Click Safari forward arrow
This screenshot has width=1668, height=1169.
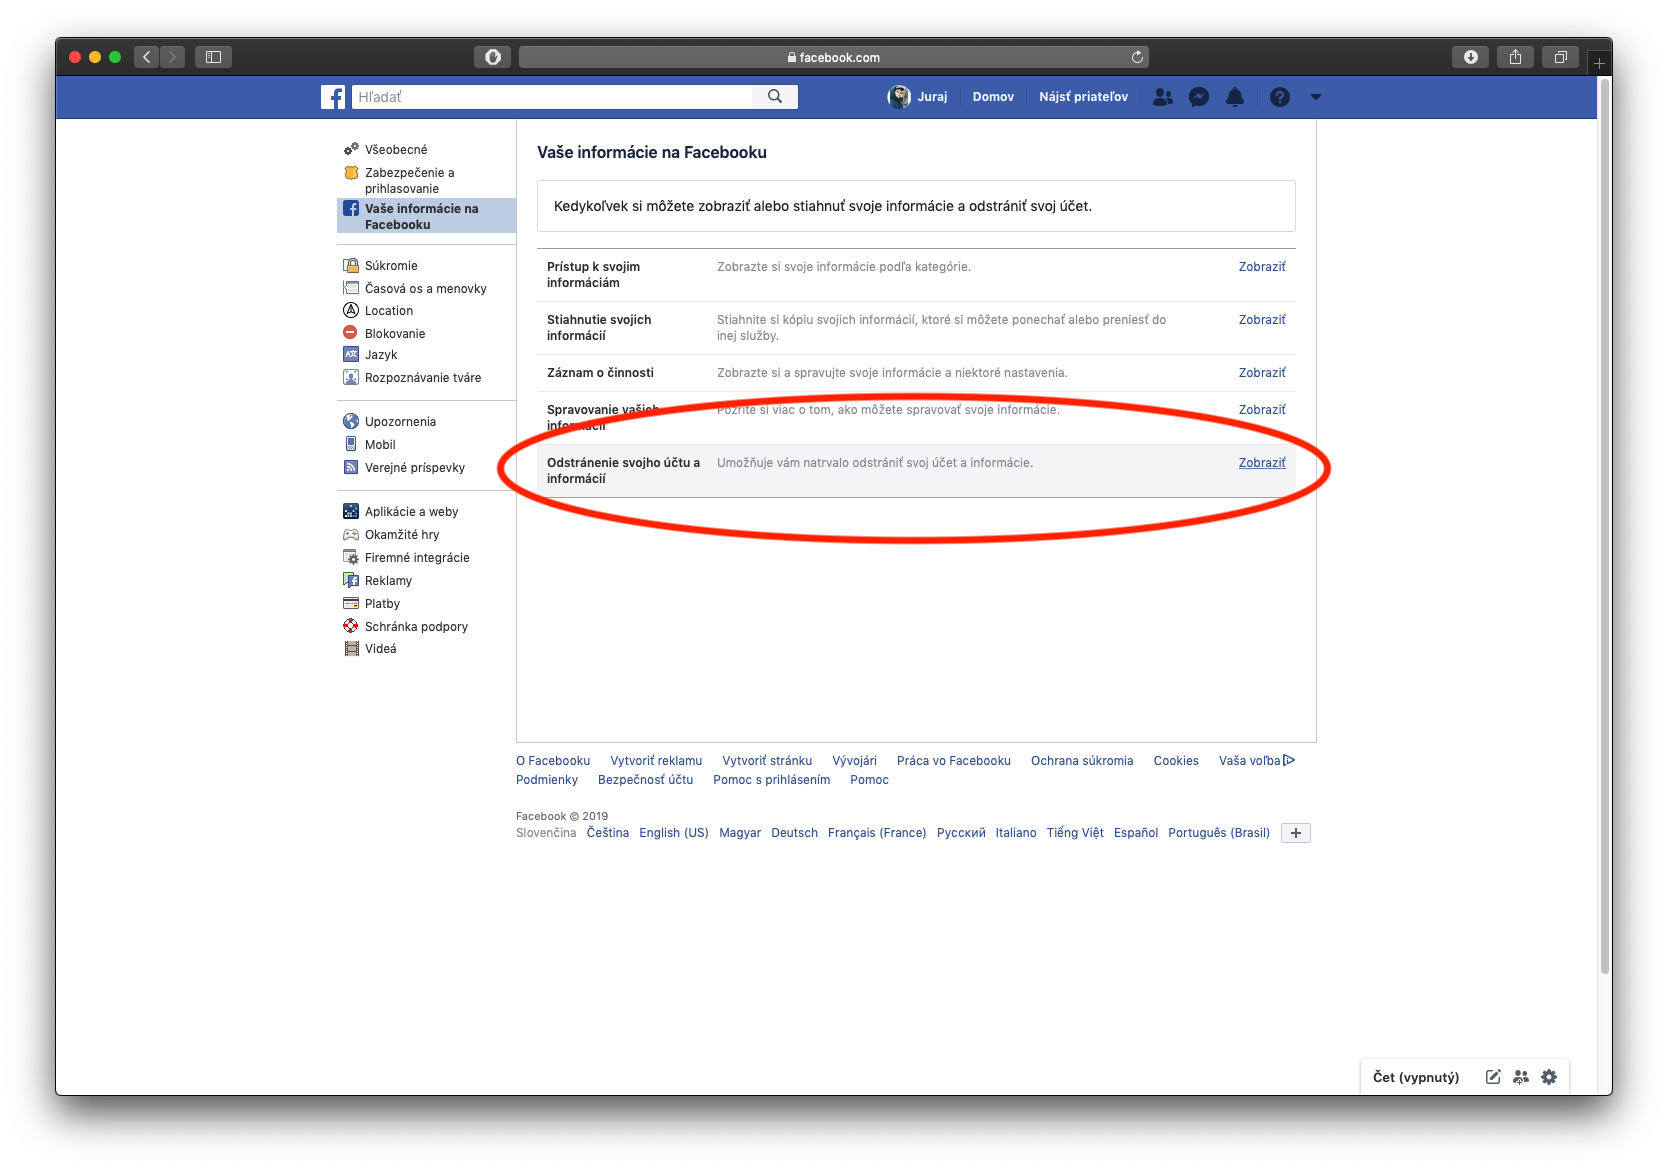point(173,57)
